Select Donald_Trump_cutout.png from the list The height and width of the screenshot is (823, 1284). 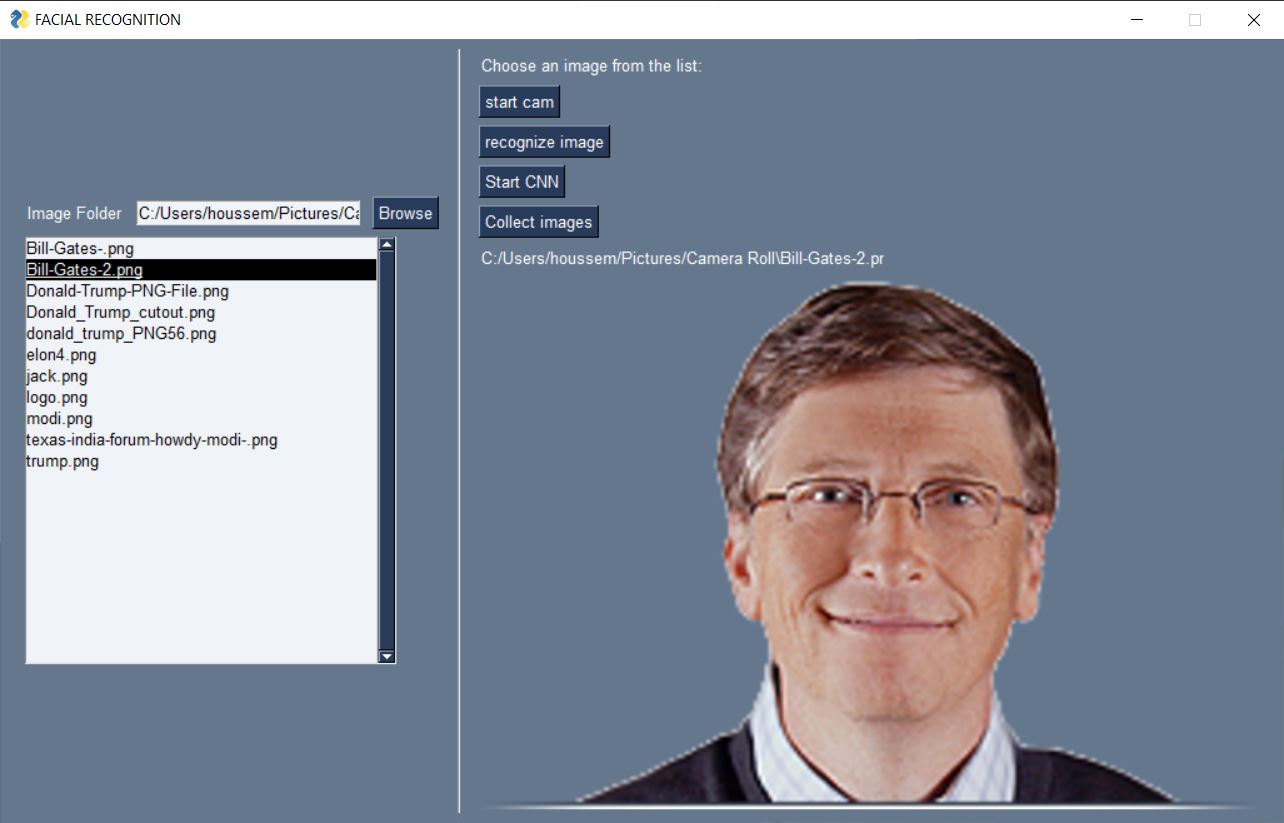(x=120, y=312)
